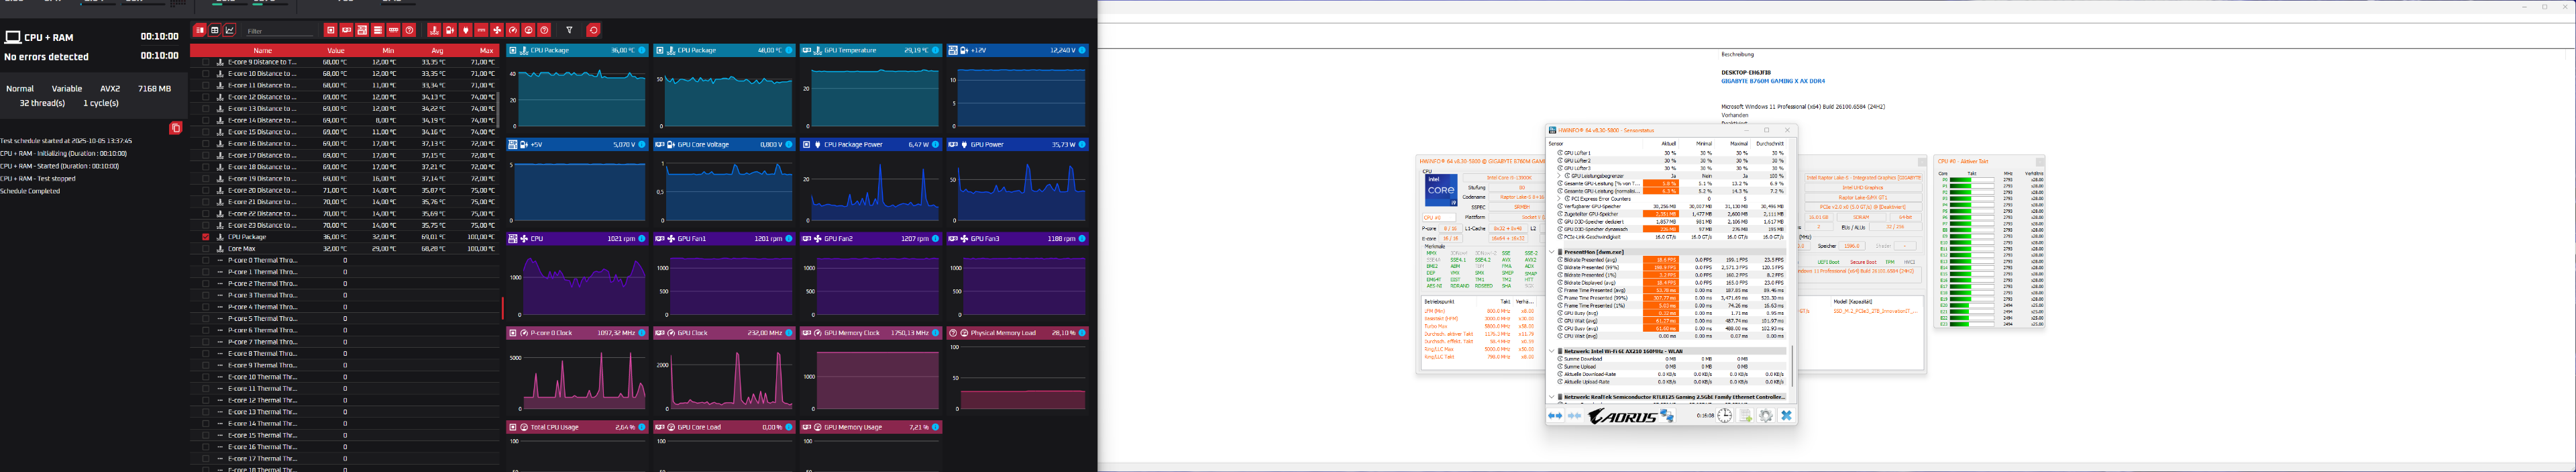2576x472 pixels.
Task: Tick checkbox for E-core 8 Thermal Throttling row
Action: pyautogui.click(x=206, y=353)
